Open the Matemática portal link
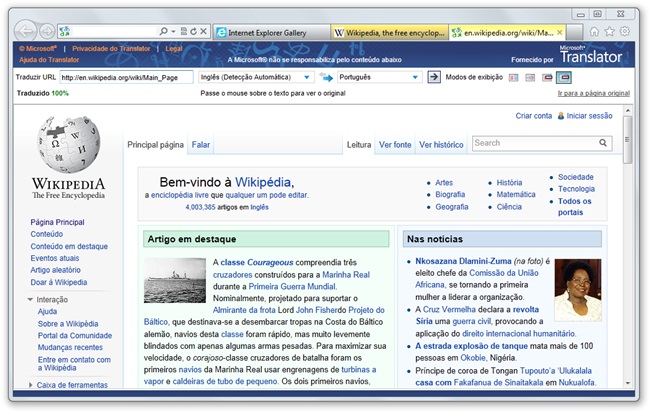This screenshot has height=413, width=650. [x=516, y=194]
